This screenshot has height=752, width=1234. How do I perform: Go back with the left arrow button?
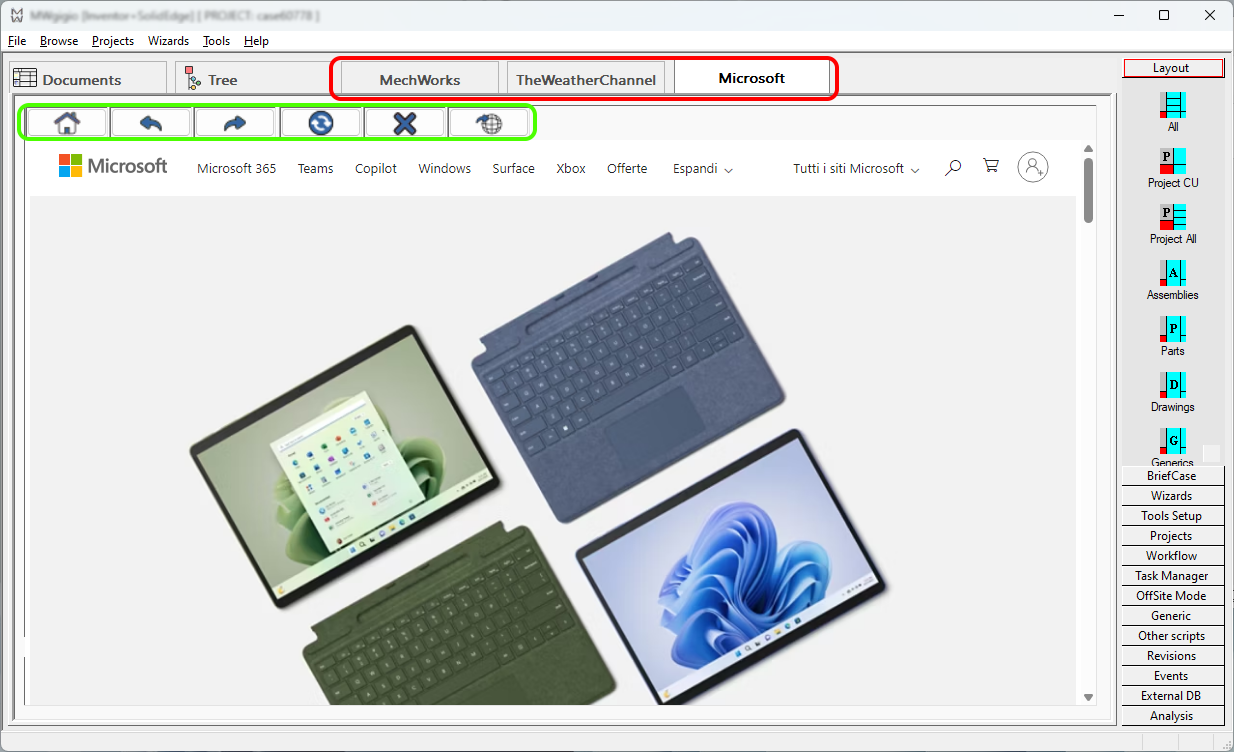click(x=151, y=123)
